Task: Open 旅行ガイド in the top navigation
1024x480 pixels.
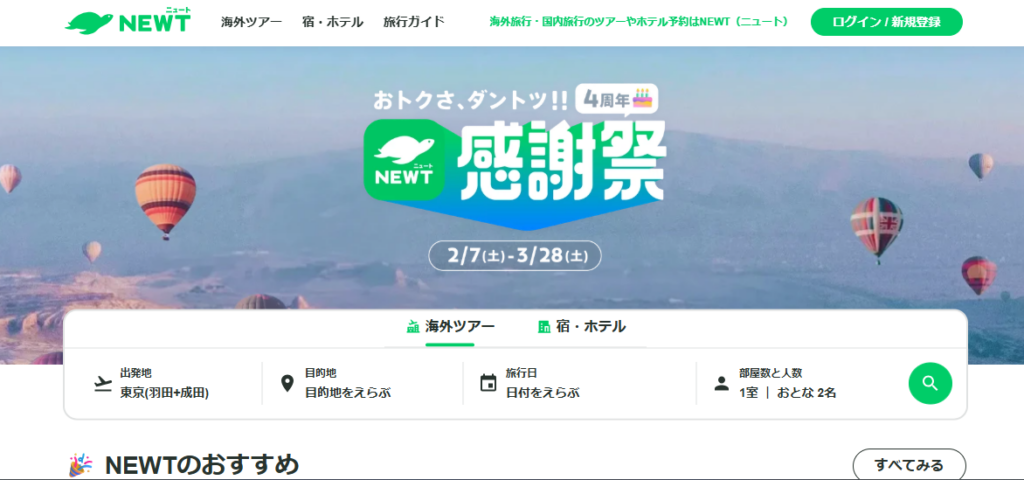Action: [x=414, y=22]
